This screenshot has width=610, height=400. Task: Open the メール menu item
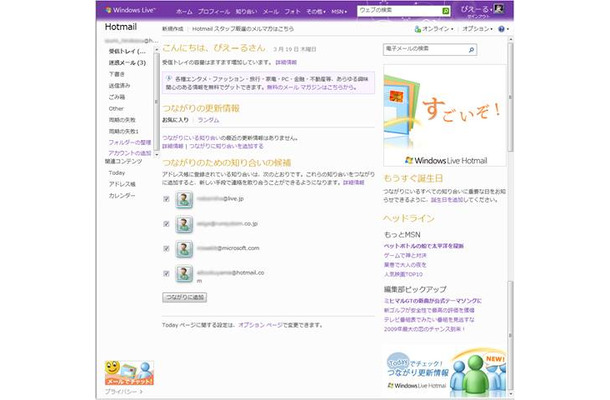click(x=271, y=12)
